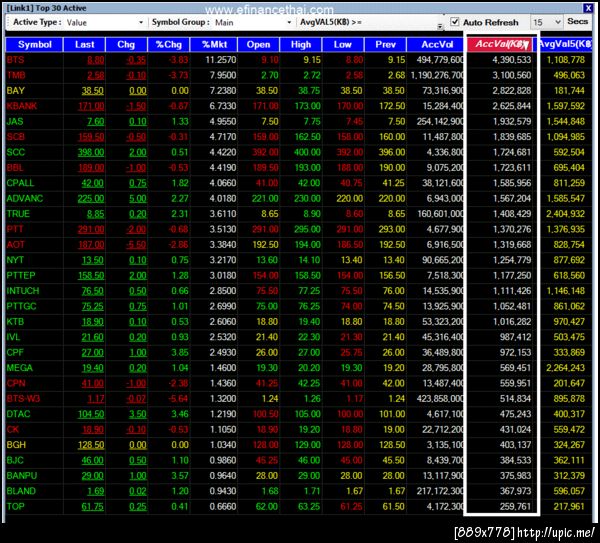
Task: Sort by the High column header
Action: tap(301, 45)
